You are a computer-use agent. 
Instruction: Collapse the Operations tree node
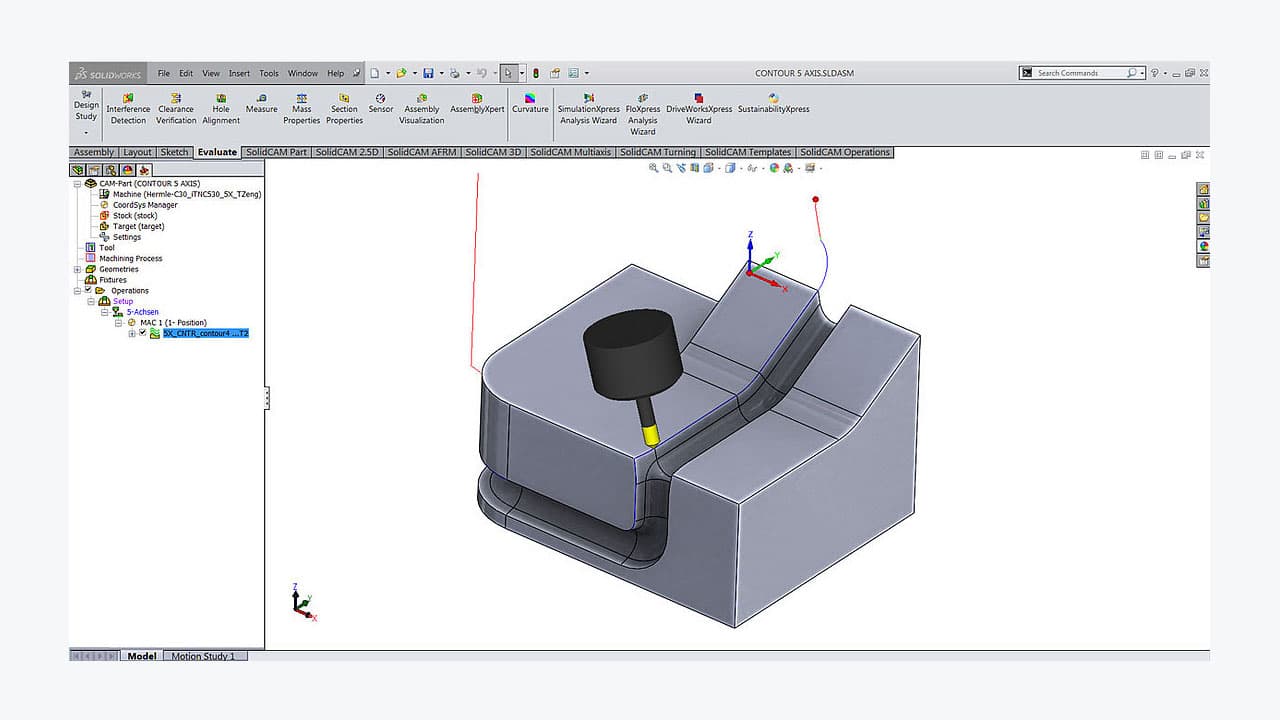77,290
